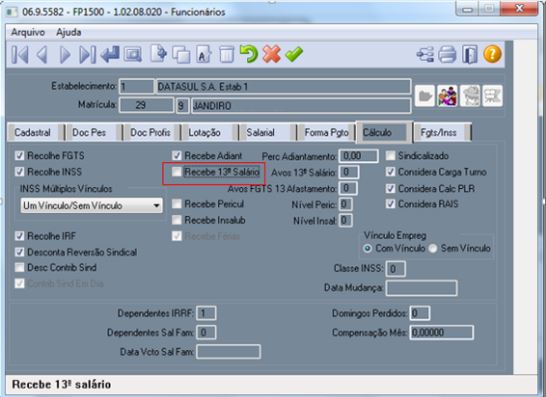Screen dimensions: 546x397
Task: Click the green undo arrow icon
Action: [x=249, y=54]
